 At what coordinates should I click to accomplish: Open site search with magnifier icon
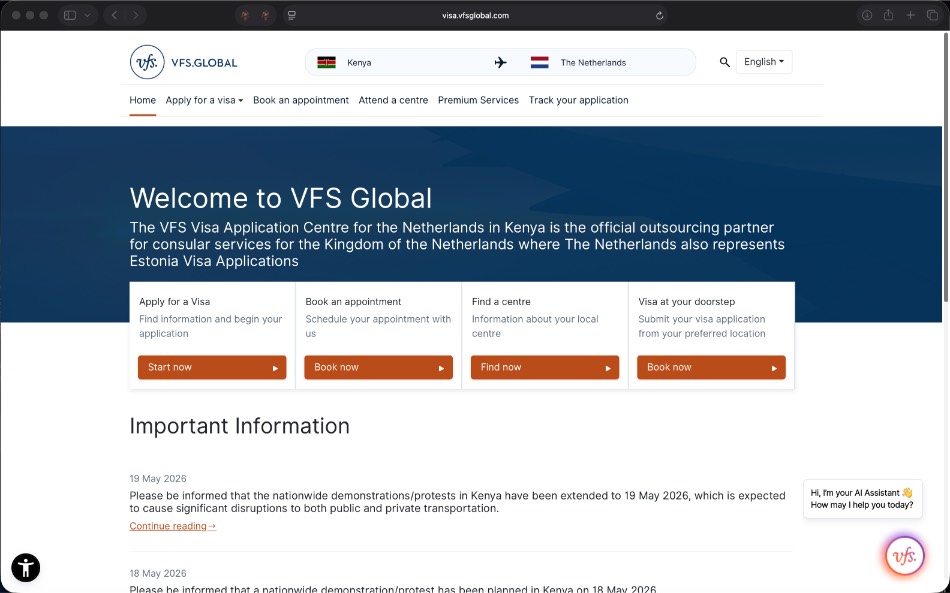tap(724, 62)
